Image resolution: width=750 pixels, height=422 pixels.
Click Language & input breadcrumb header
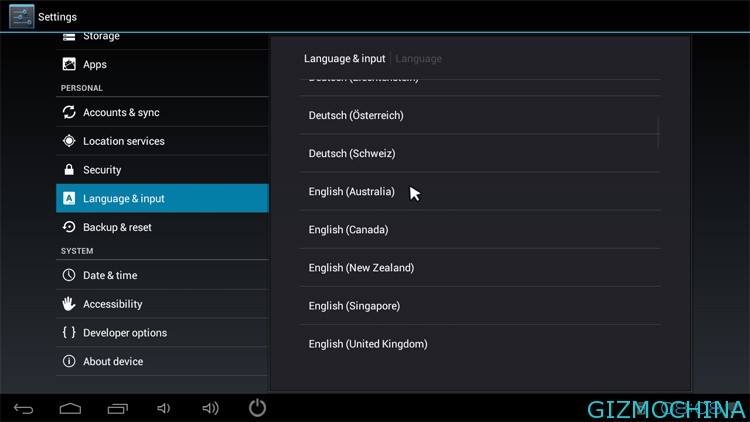[344, 59]
